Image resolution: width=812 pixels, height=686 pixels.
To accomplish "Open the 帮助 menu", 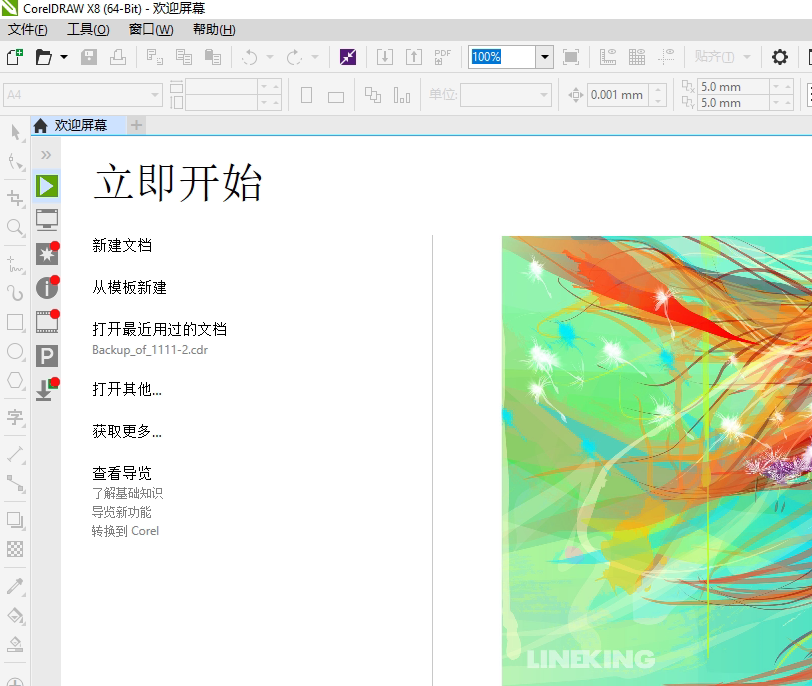I will [x=214, y=30].
